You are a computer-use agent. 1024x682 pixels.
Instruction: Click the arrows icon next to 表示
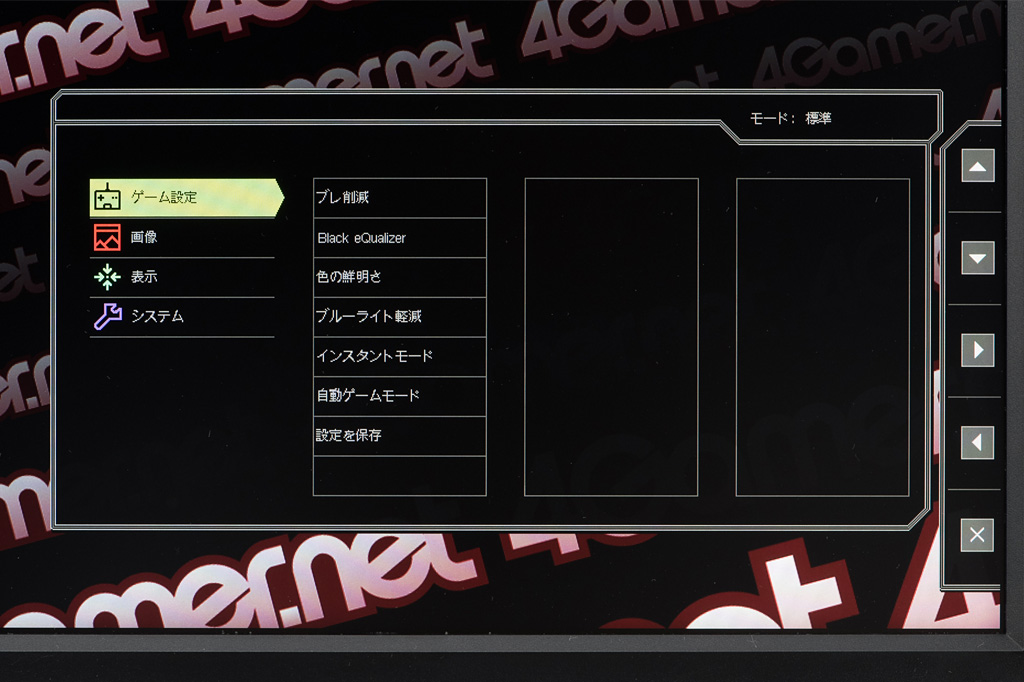click(107, 277)
